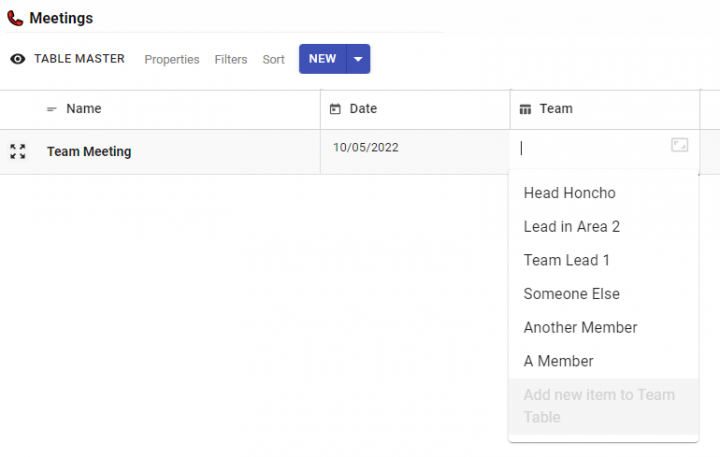Click the table icon in Team header
This screenshot has height=457, width=720.
pyautogui.click(x=526, y=109)
